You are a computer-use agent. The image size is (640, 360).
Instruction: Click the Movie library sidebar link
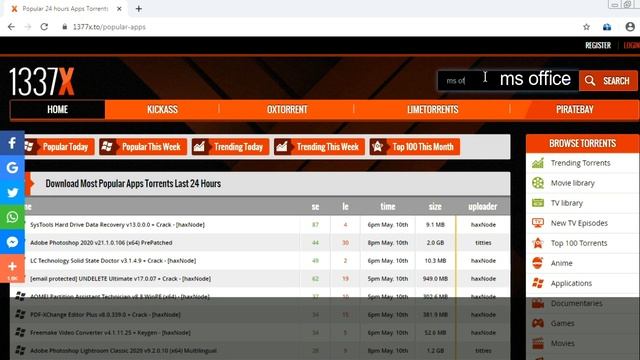573,183
